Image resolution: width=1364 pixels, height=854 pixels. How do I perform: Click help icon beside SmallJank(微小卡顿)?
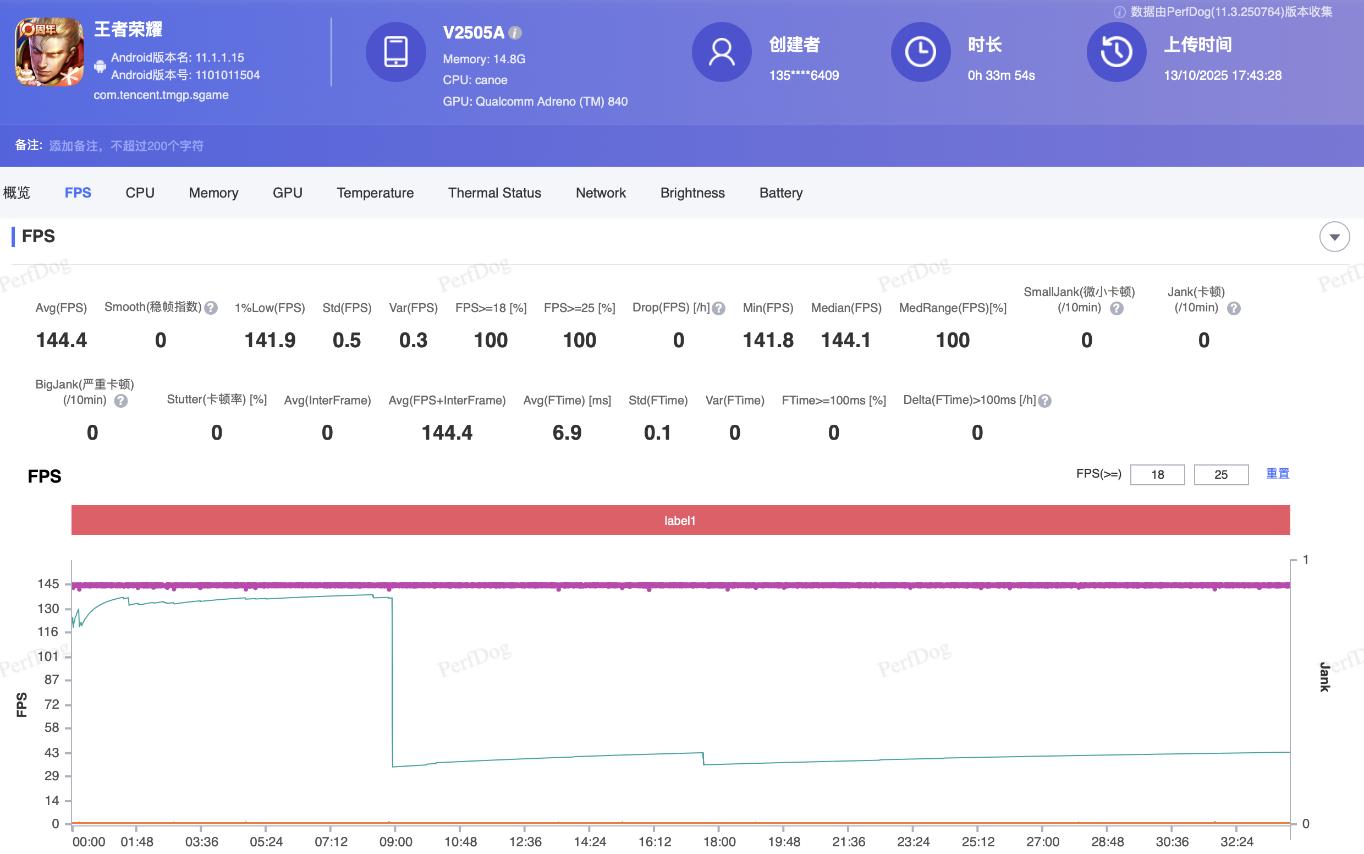(1117, 308)
